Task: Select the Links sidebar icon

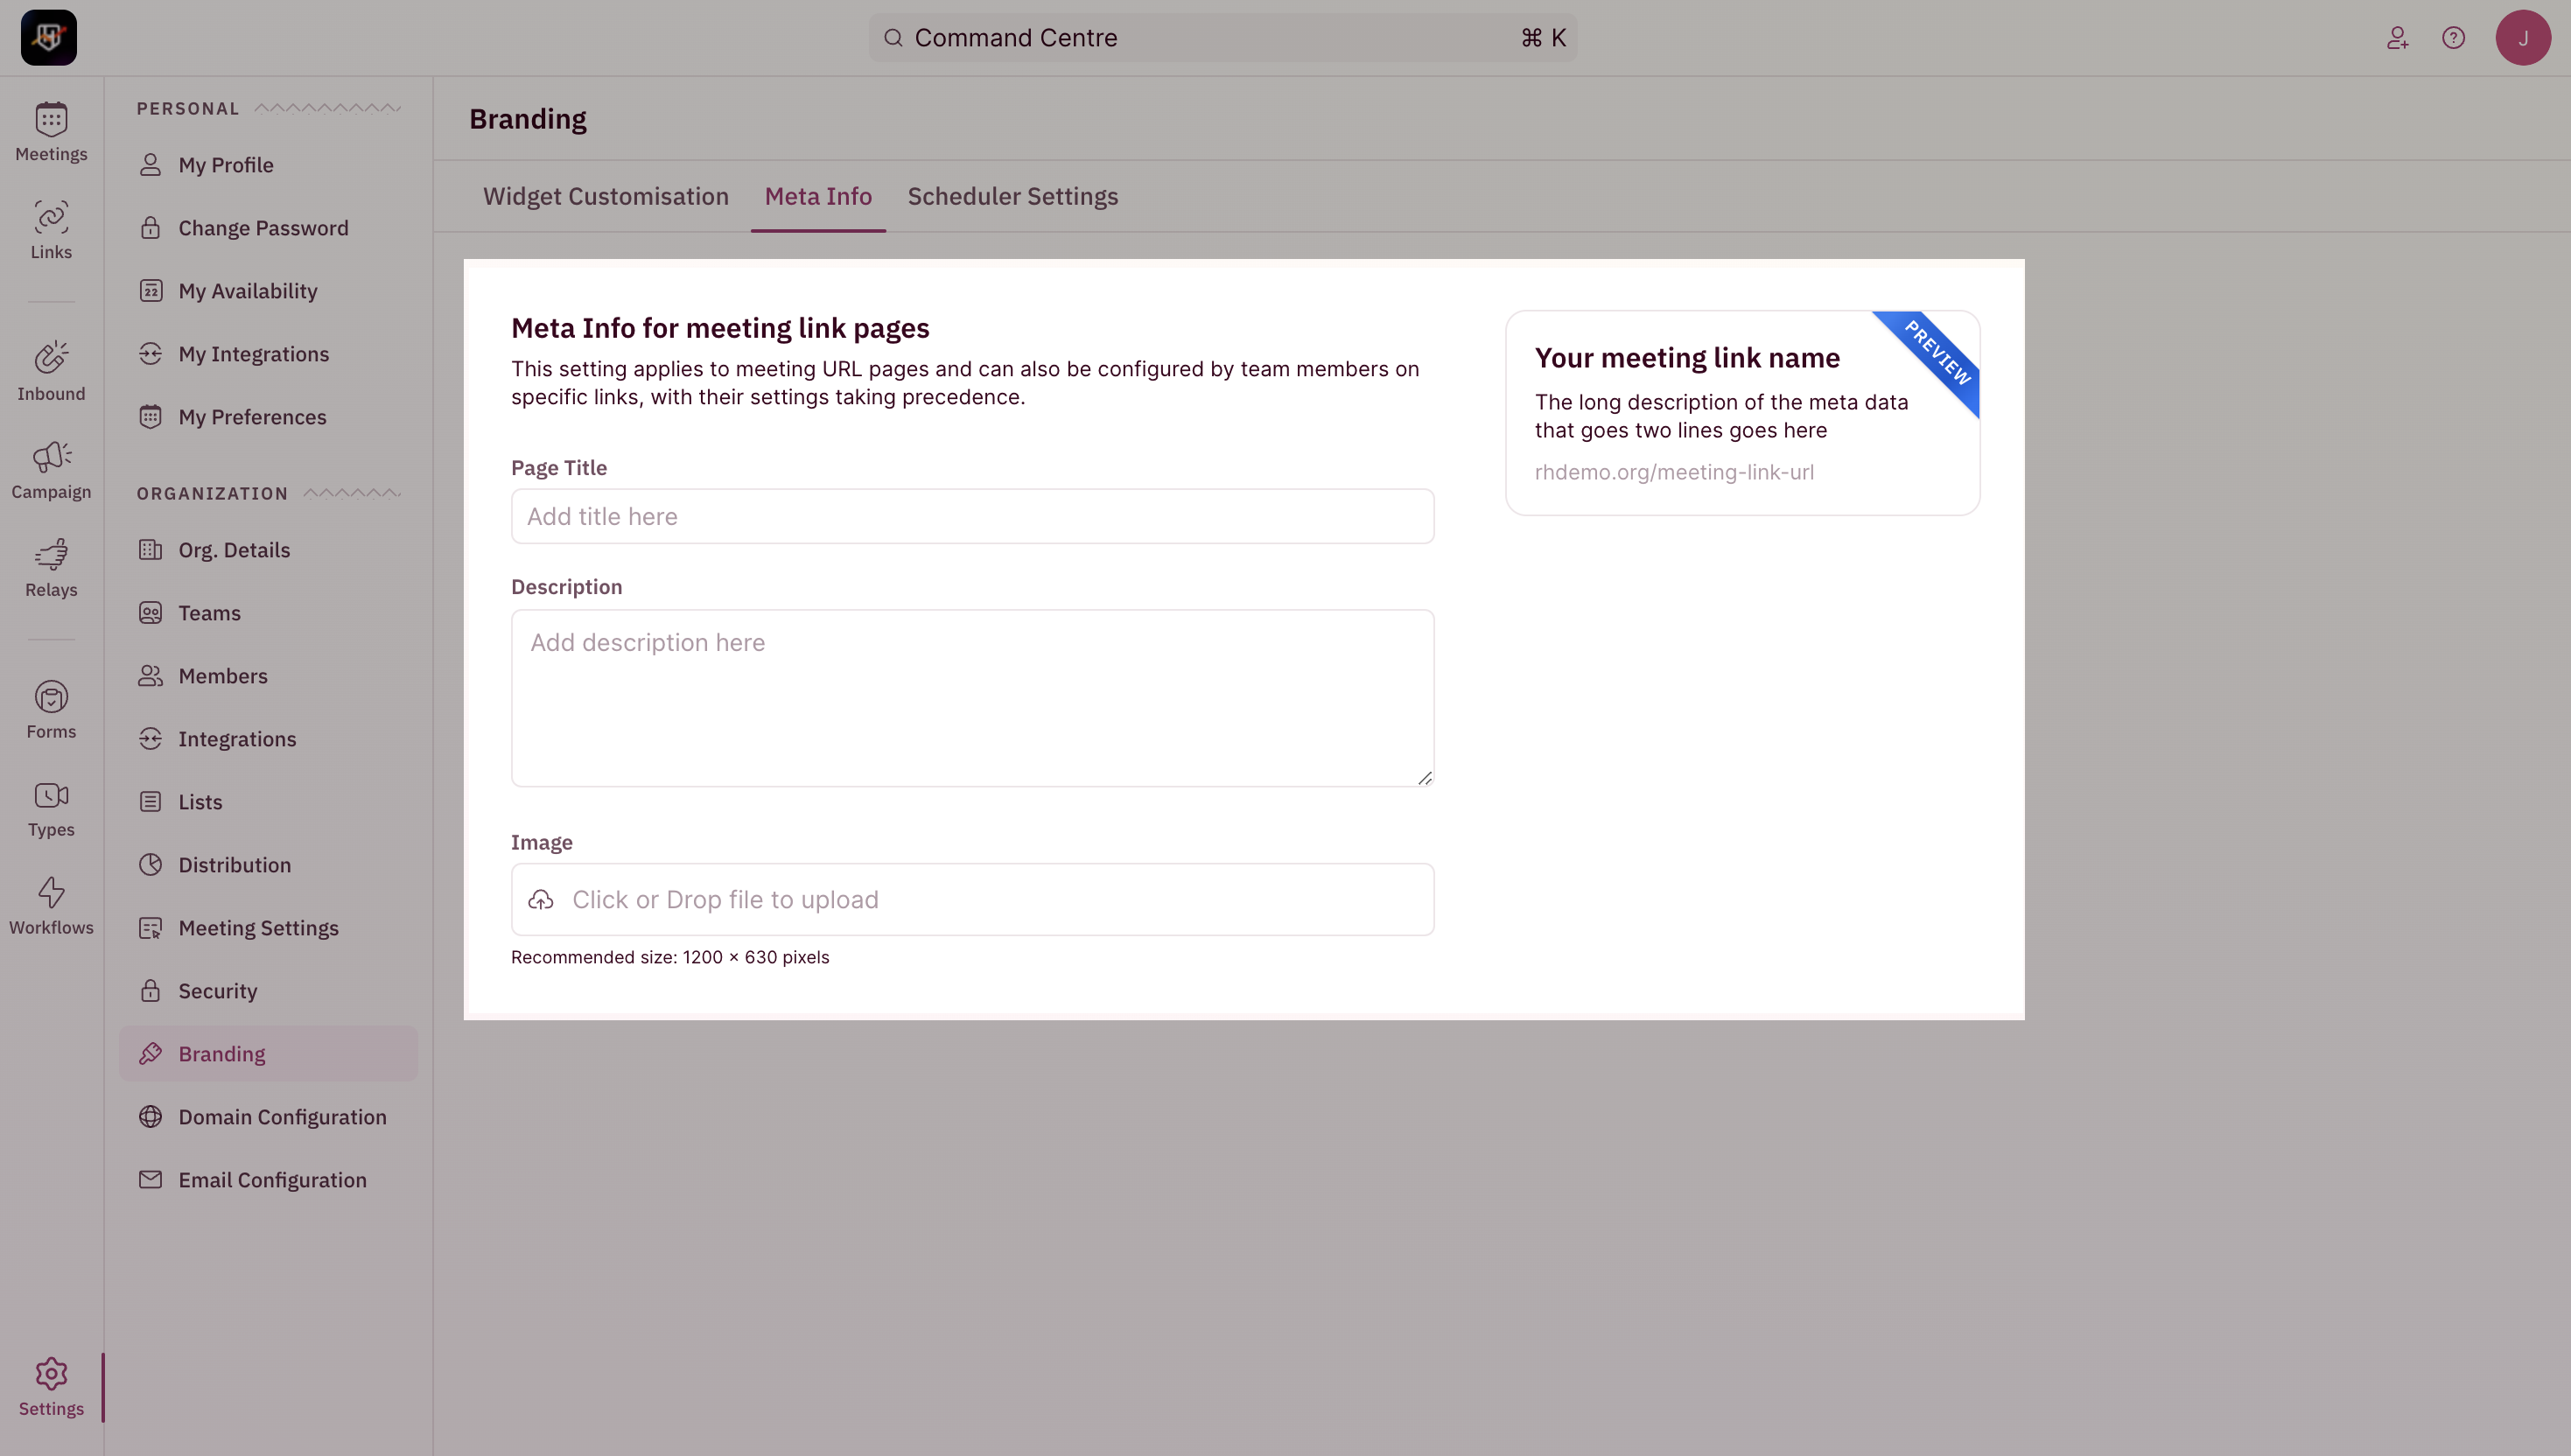Action: 51,230
